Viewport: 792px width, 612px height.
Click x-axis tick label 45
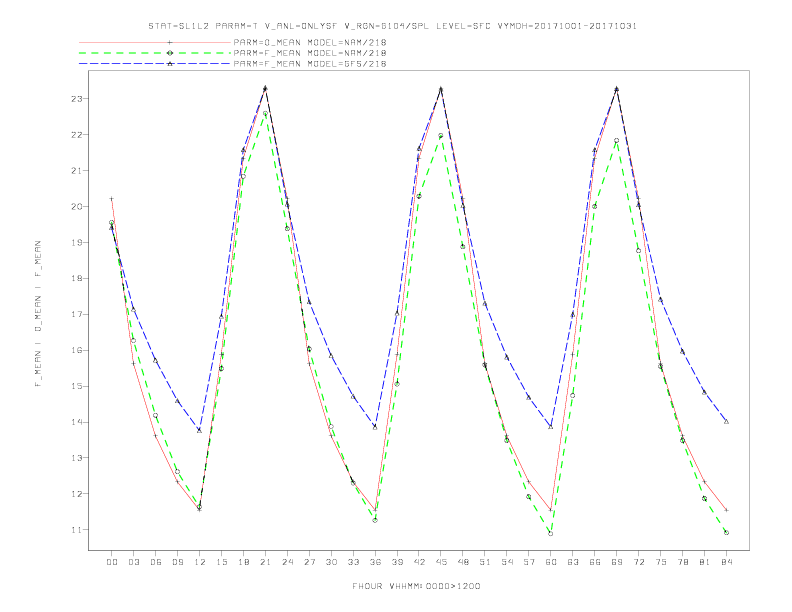(x=441, y=562)
